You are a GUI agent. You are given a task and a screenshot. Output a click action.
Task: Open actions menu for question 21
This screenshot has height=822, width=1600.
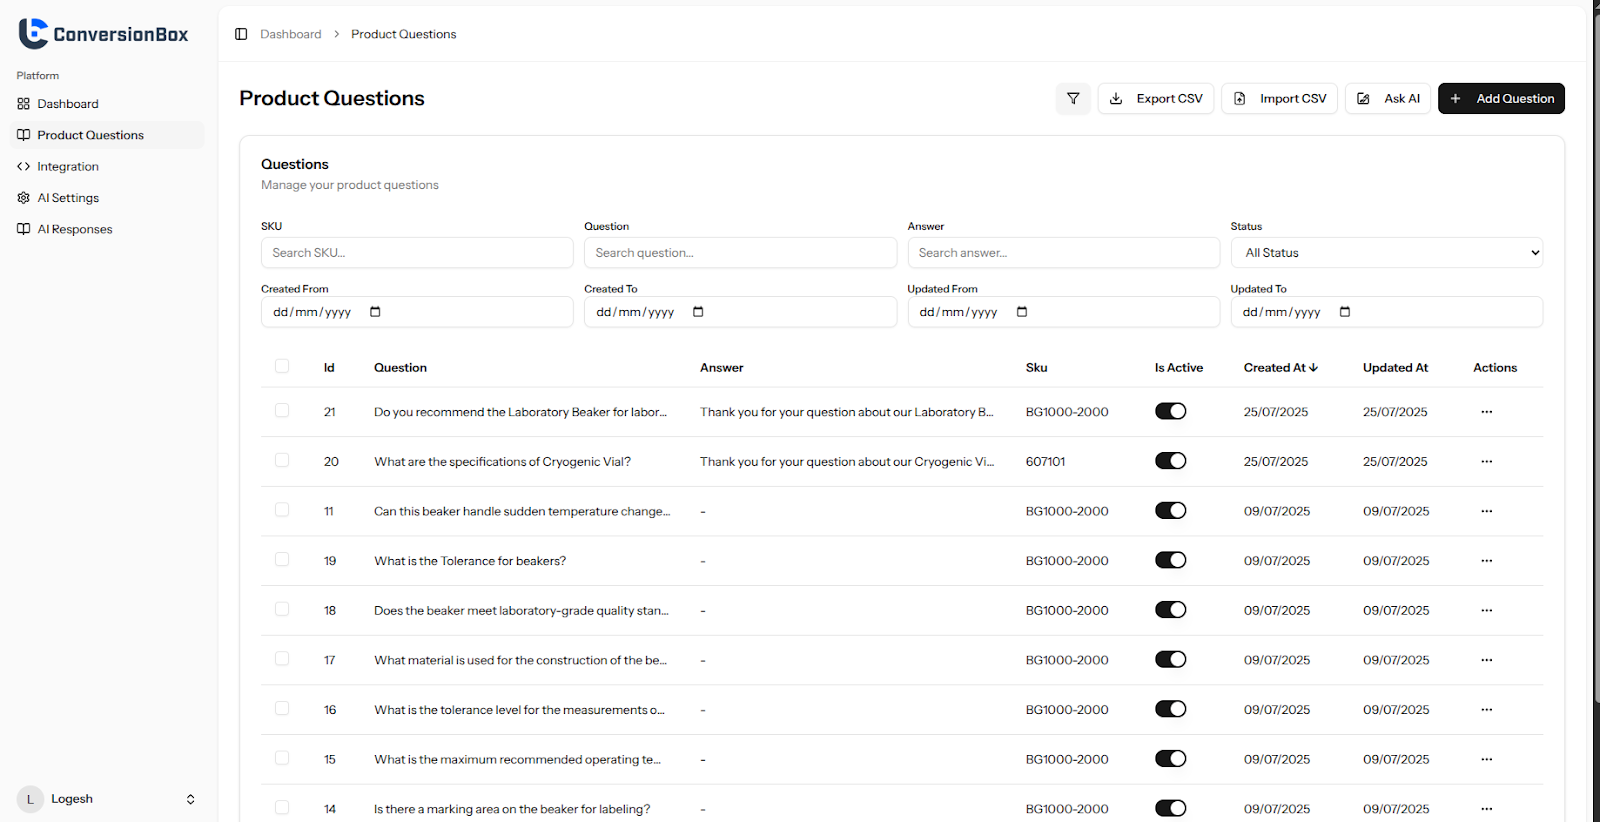coord(1486,412)
